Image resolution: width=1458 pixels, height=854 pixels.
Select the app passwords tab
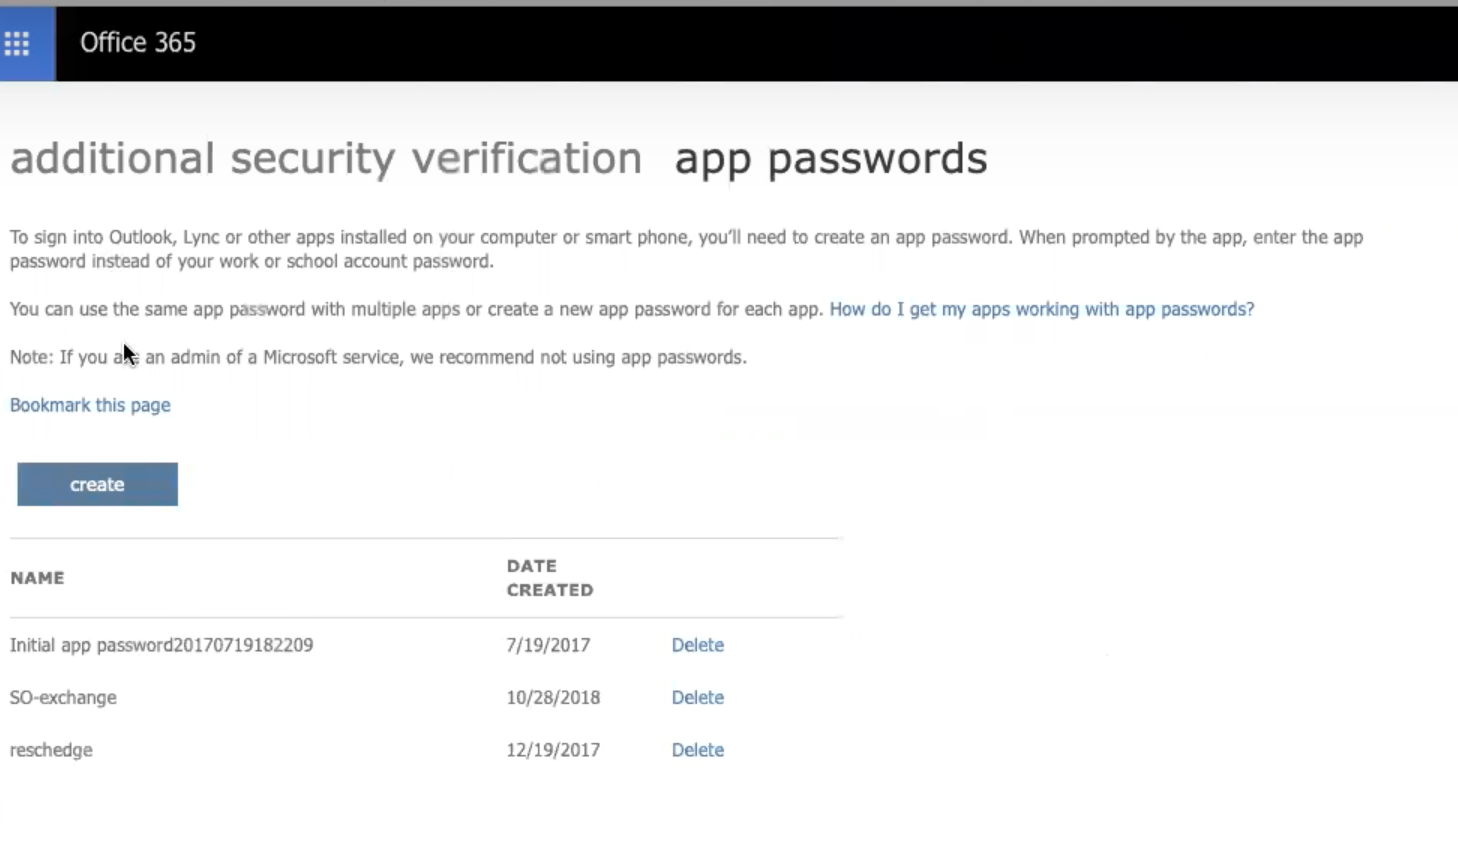(830, 158)
